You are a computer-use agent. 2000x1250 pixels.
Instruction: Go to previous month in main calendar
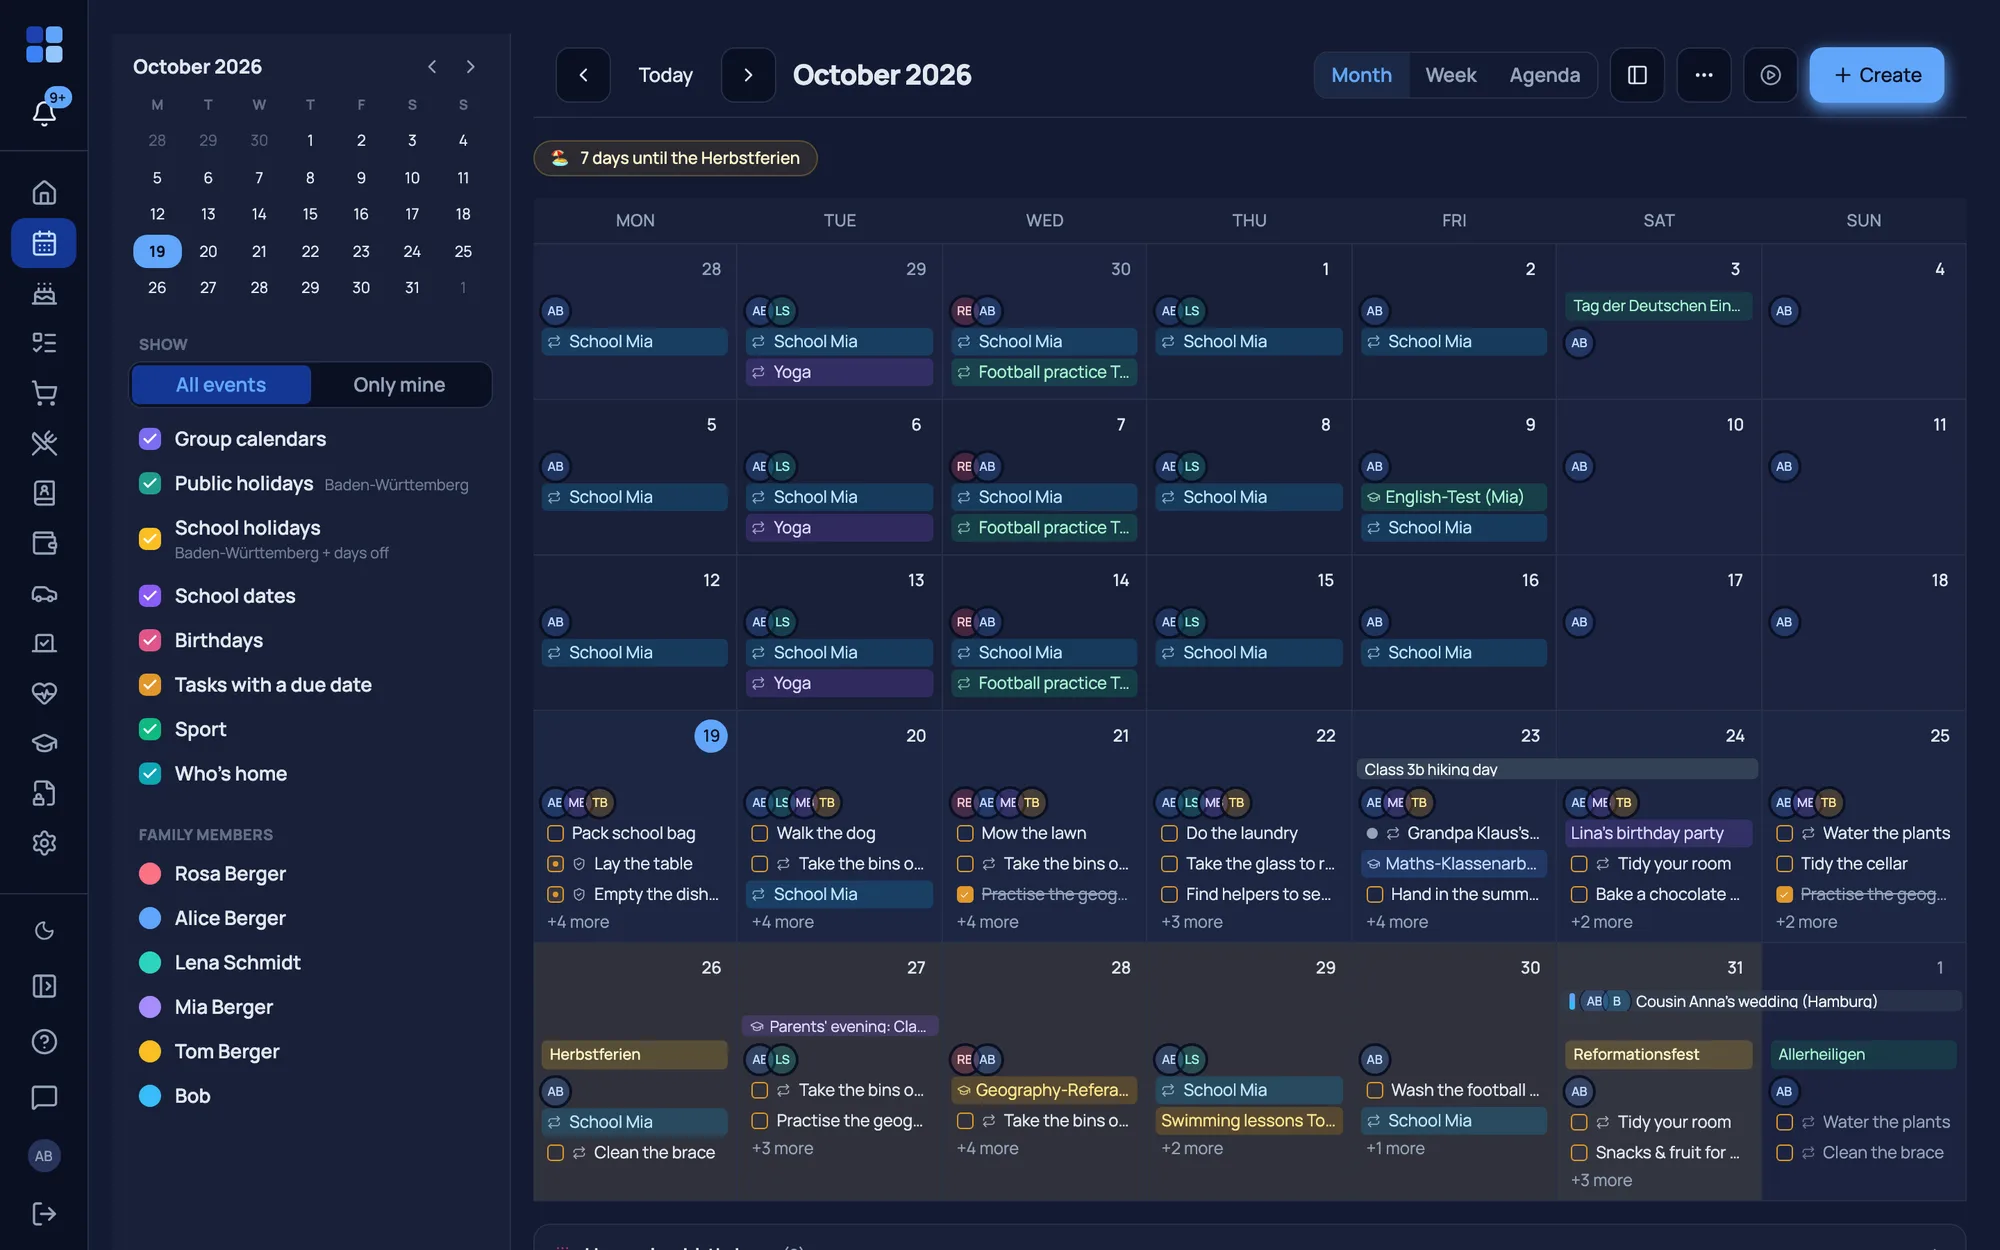(583, 75)
